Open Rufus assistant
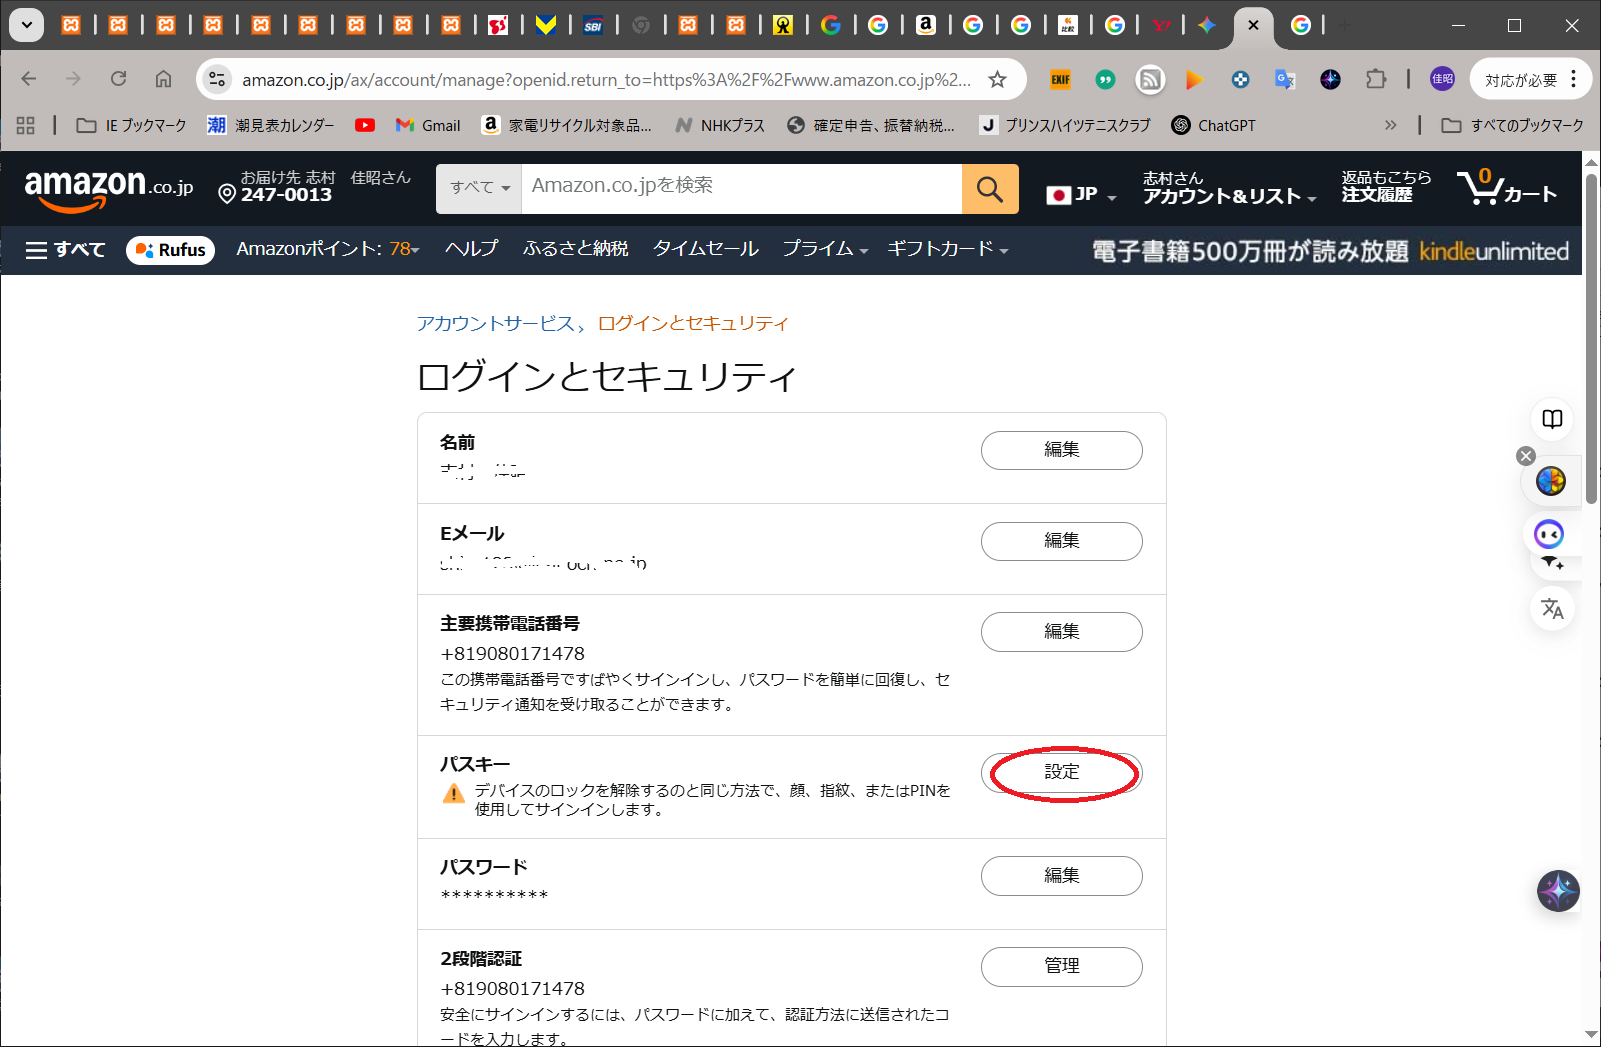 tap(171, 250)
